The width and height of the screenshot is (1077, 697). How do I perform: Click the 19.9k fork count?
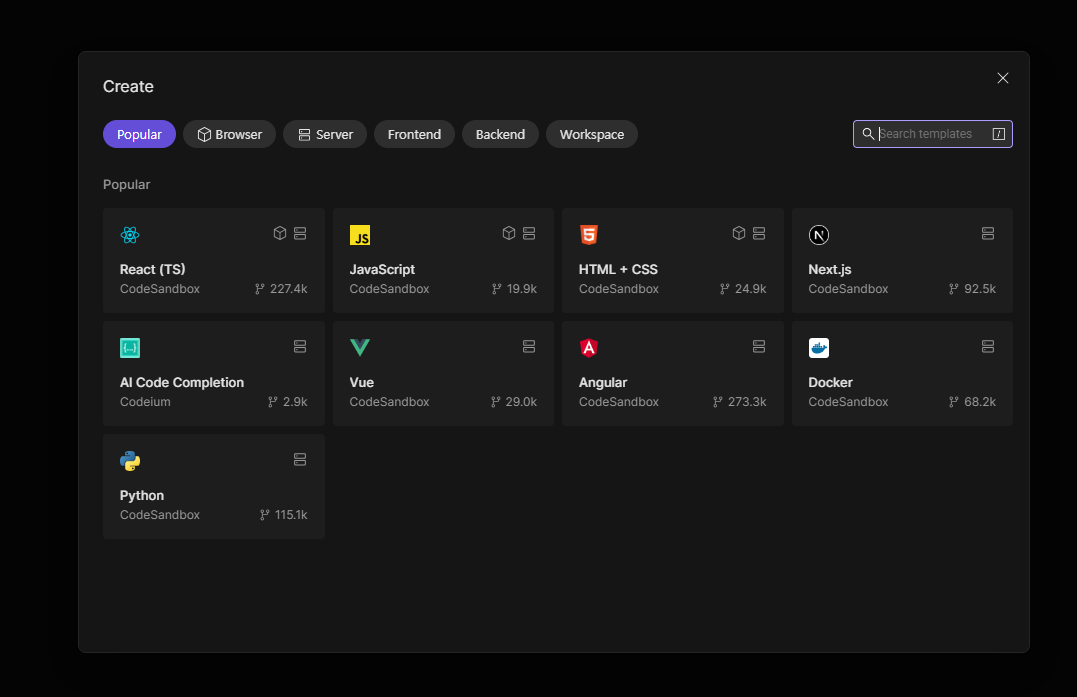tap(522, 289)
